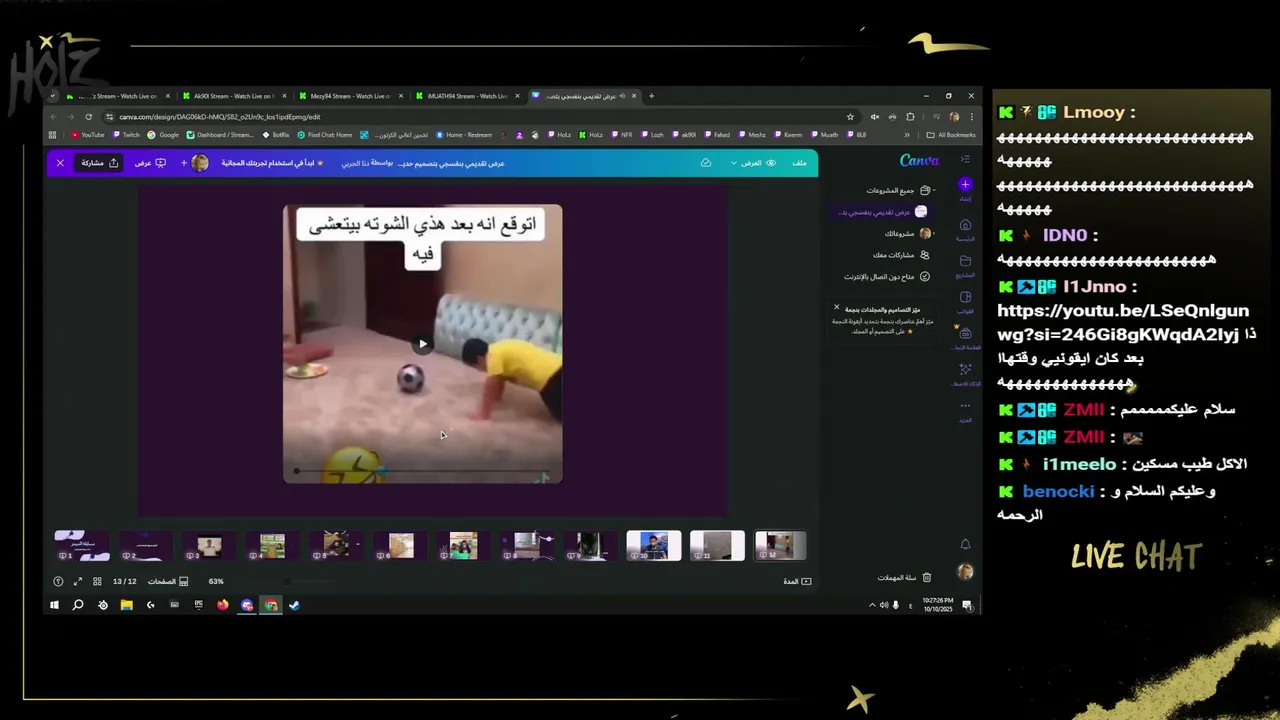Open Windows Start menu
Image resolution: width=1280 pixels, height=720 pixels.
[x=54, y=605]
